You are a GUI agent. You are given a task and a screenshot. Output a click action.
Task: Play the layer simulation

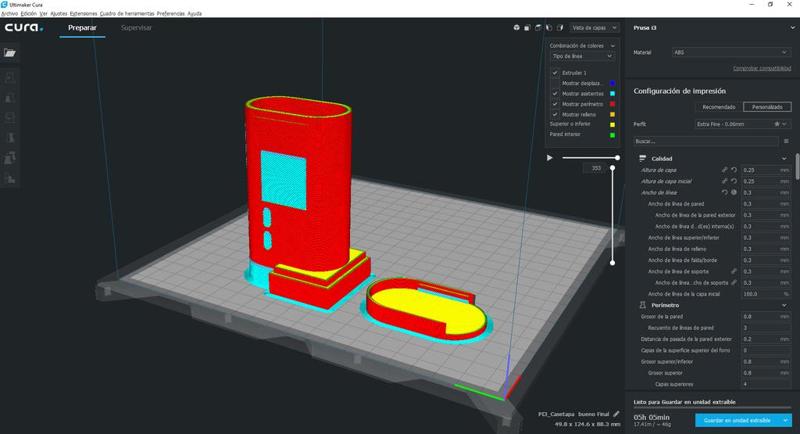(550, 157)
